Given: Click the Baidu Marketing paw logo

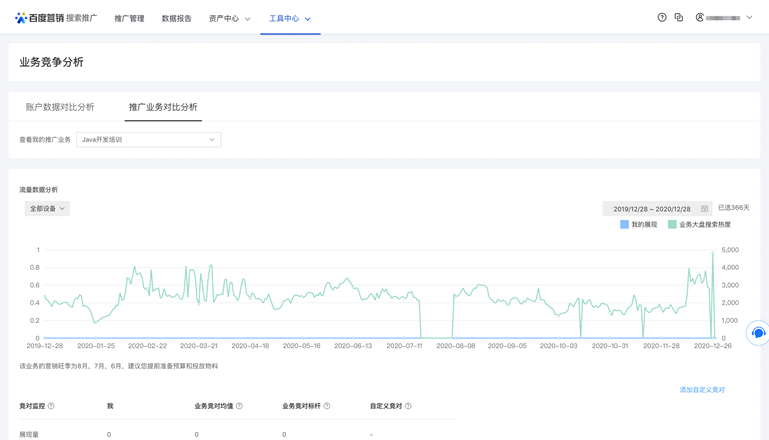Looking at the screenshot, I should click(x=21, y=18).
